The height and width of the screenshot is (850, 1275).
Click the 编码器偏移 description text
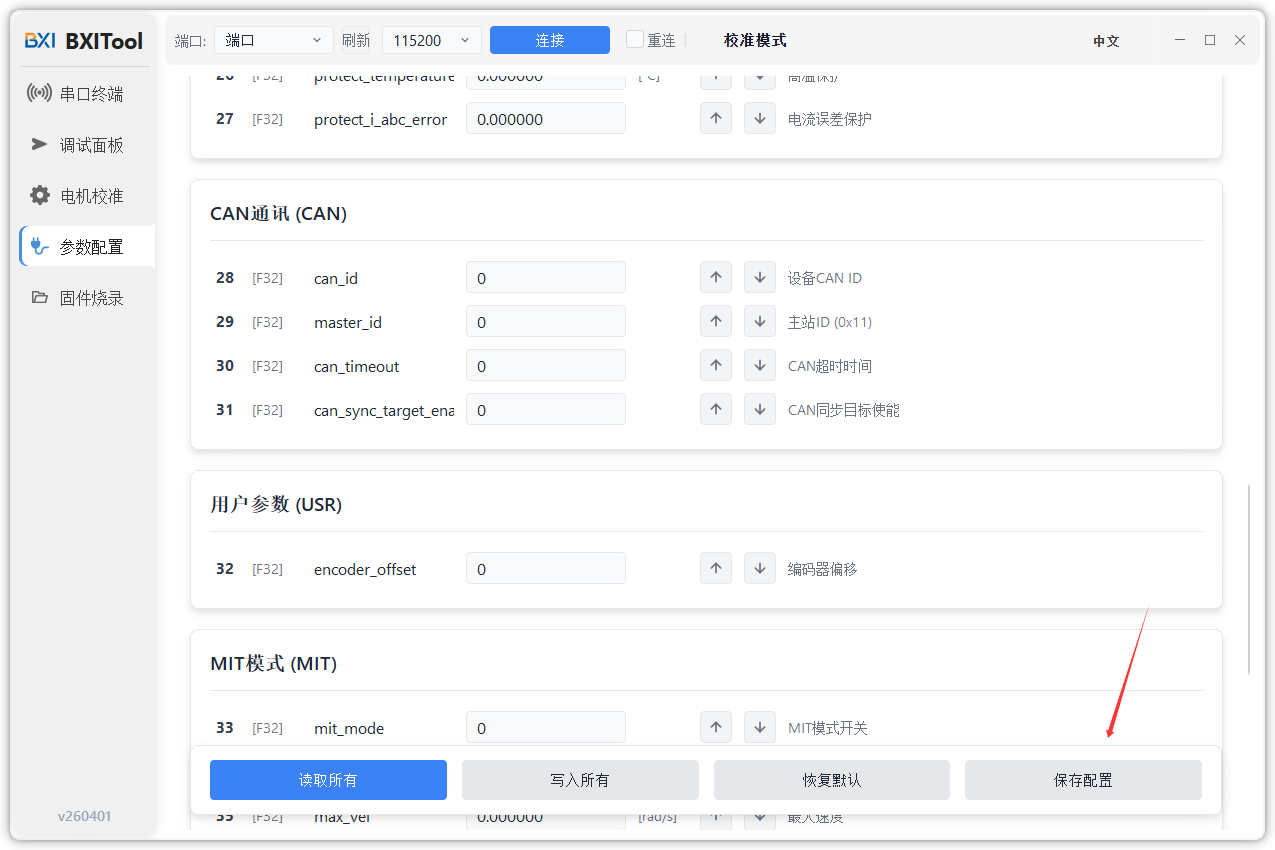click(x=823, y=569)
